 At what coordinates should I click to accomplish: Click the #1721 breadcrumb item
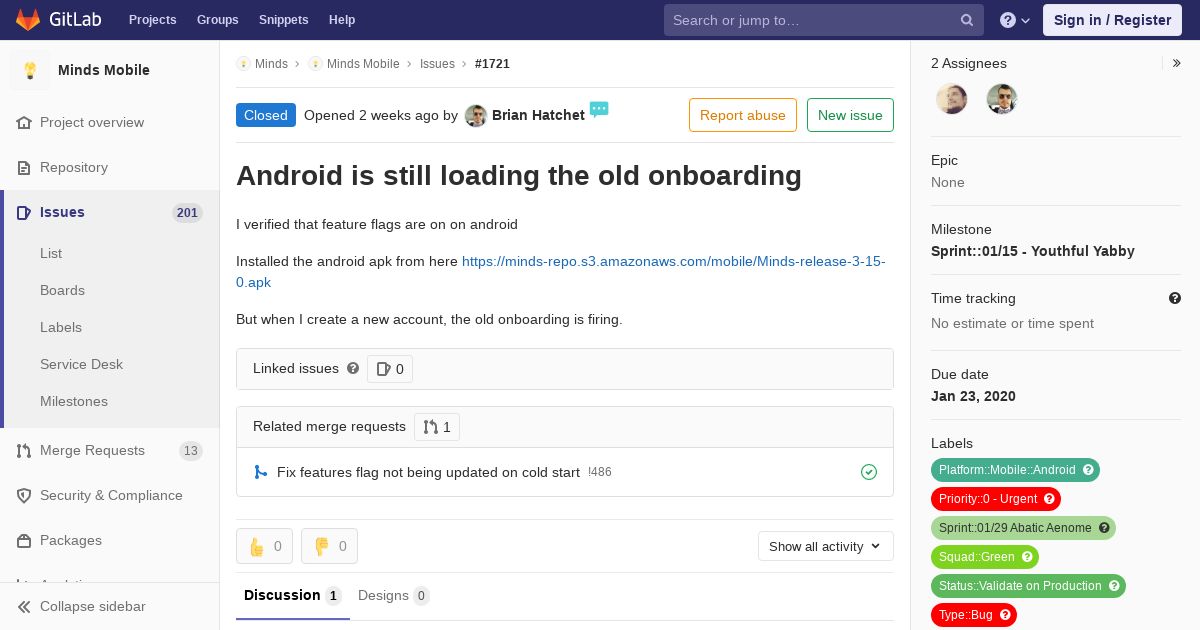click(492, 64)
